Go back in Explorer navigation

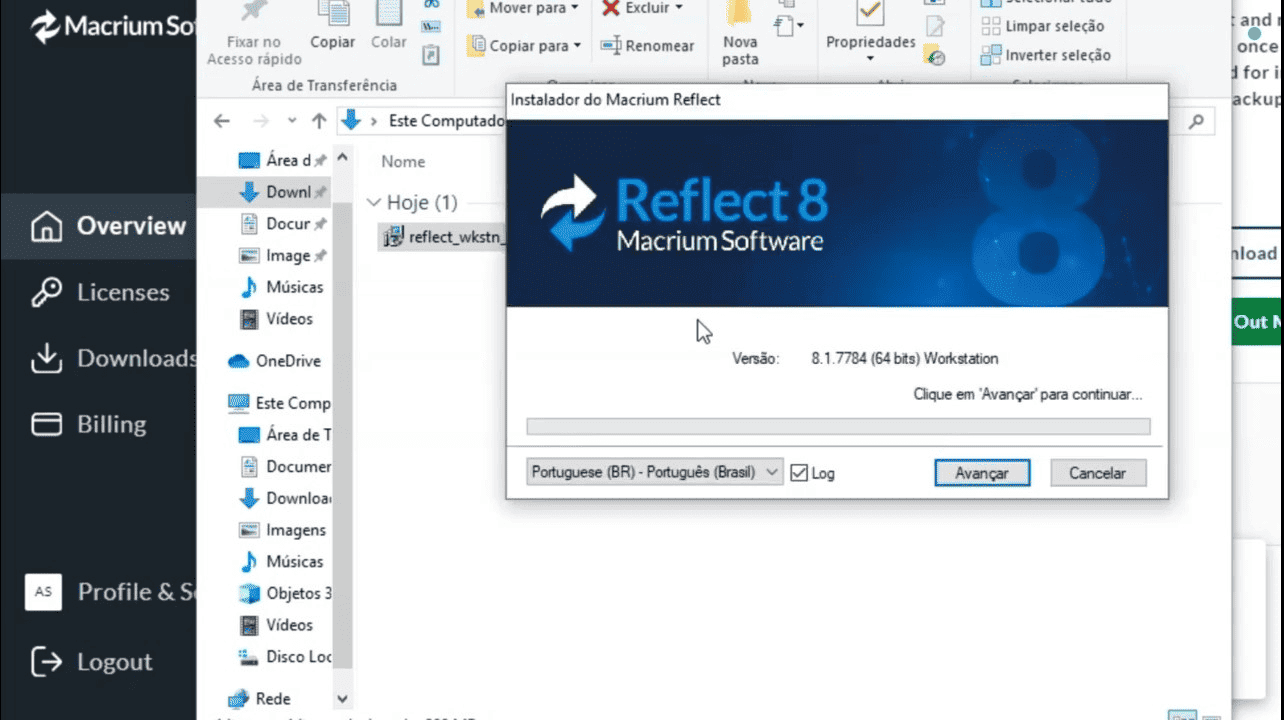pos(222,121)
